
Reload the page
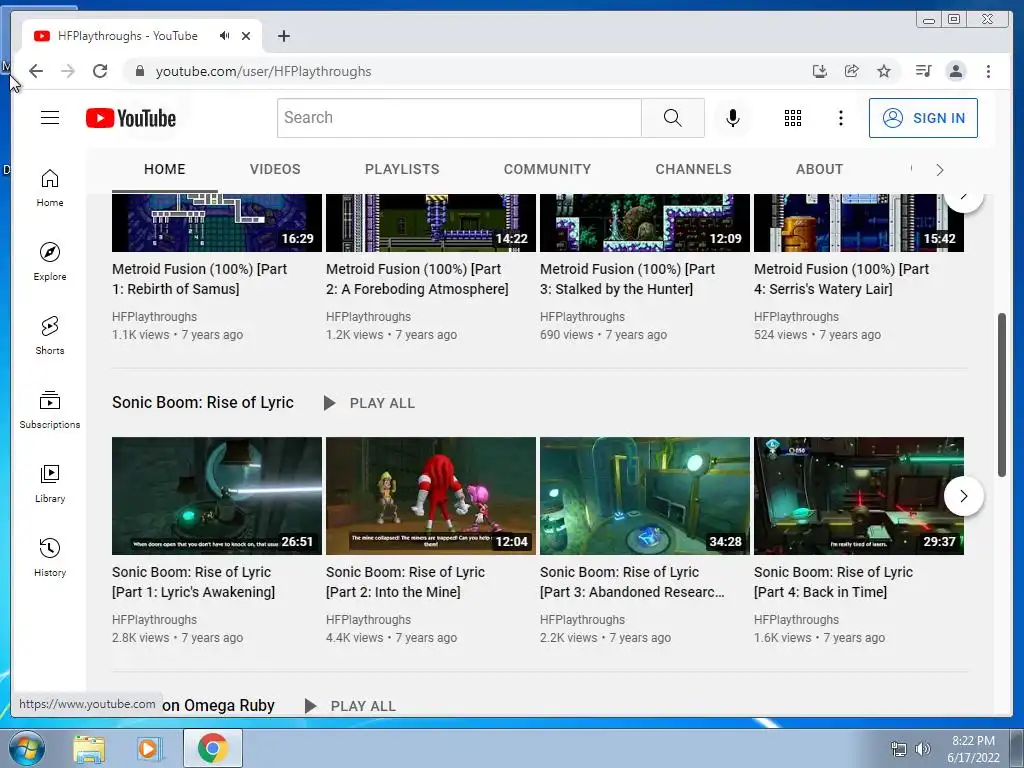click(x=100, y=71)
